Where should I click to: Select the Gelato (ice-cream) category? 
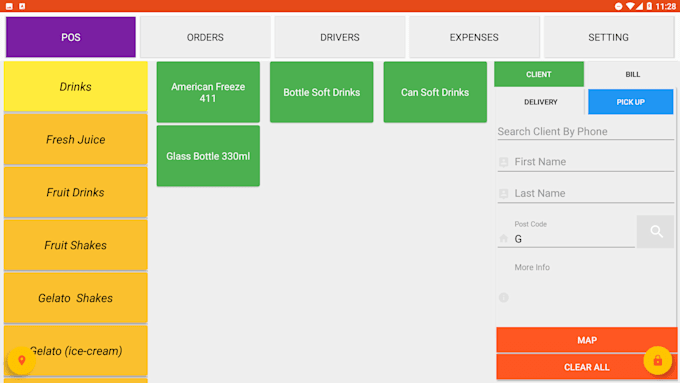[x=75, y=350]
